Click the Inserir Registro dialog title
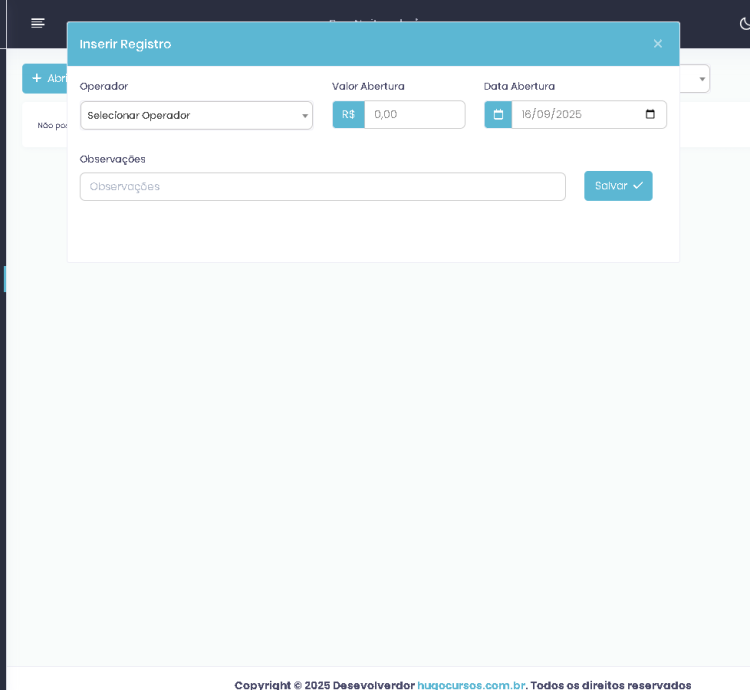The image size is (750, 690). [125, 44]
